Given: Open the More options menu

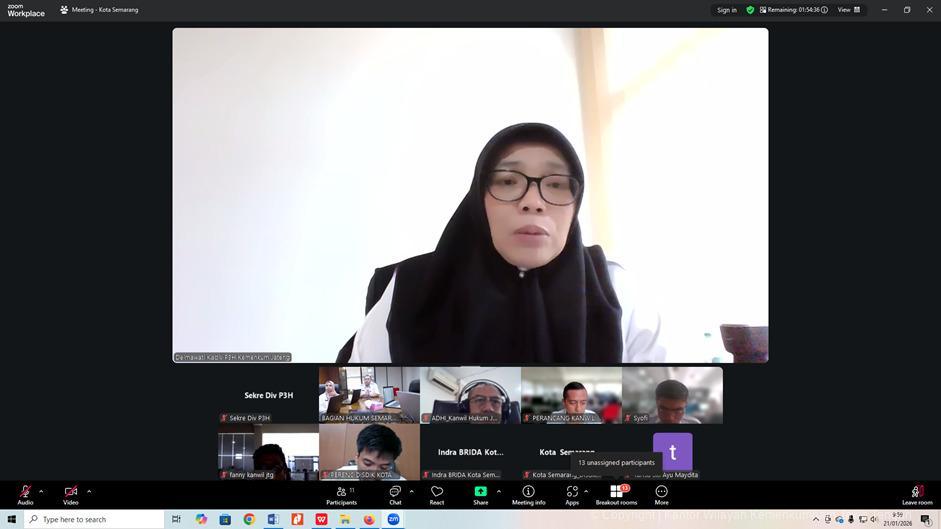Looking at the screenshot, I should point(661,495).
